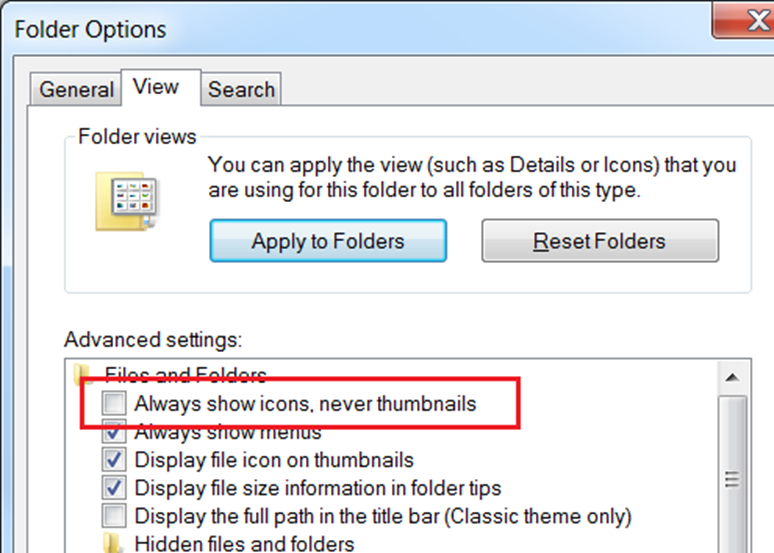The height and width of the screenshot is (553, 774).
Task: Click the Display file icon on thumbnails label
Action: 274,460
